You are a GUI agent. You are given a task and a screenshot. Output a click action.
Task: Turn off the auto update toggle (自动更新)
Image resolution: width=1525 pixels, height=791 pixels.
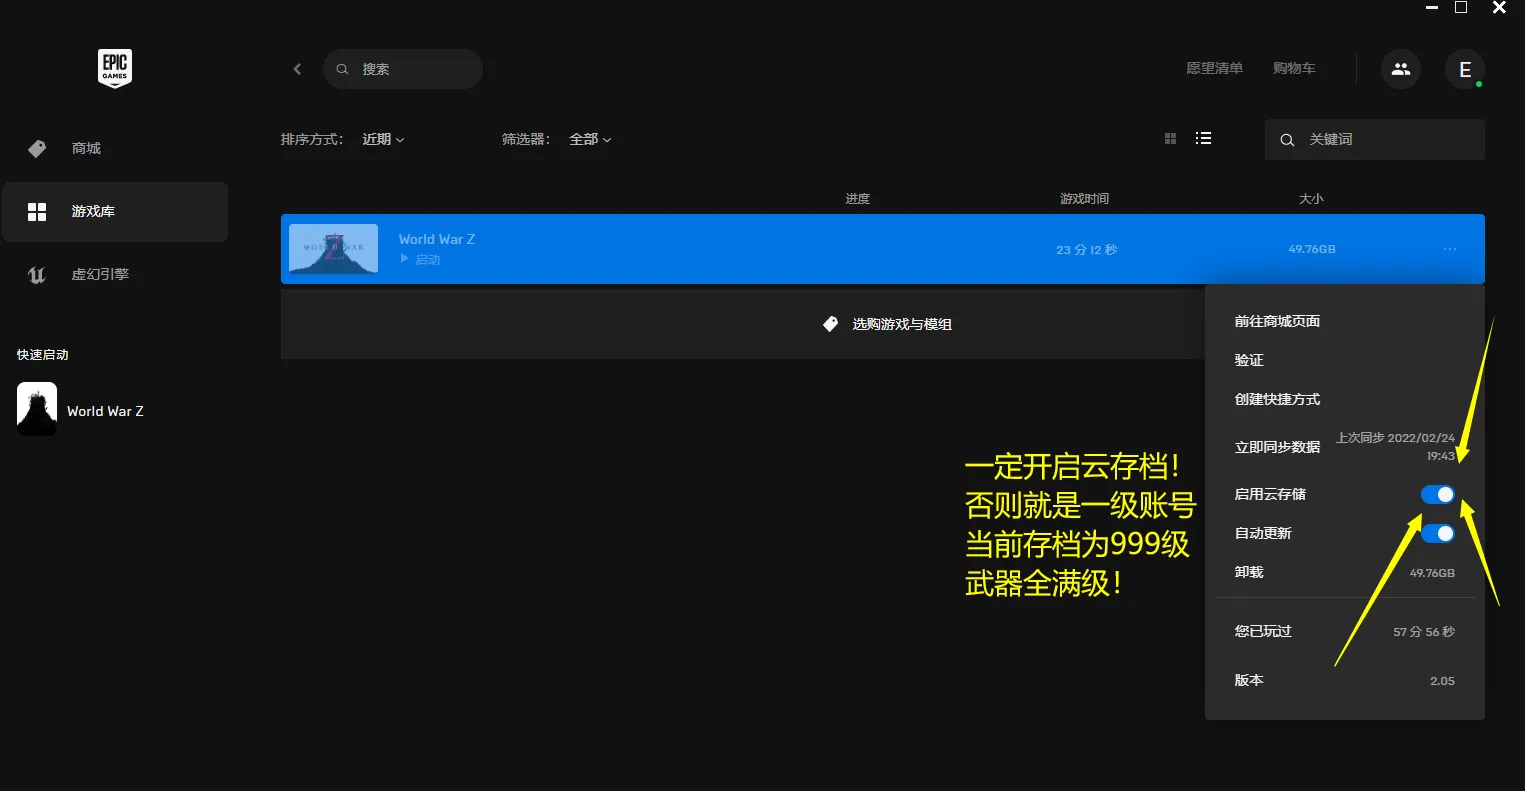[x=1437, y=533]
